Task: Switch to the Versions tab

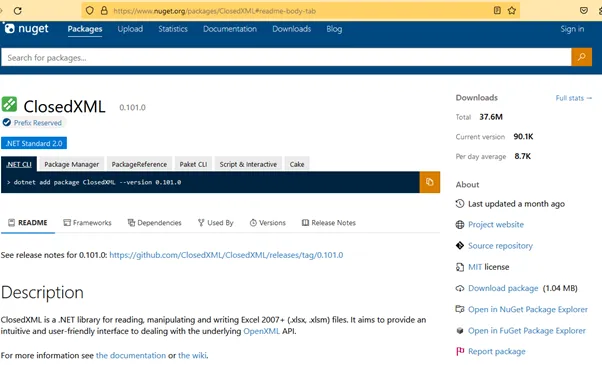Action: tap(268, 223)
